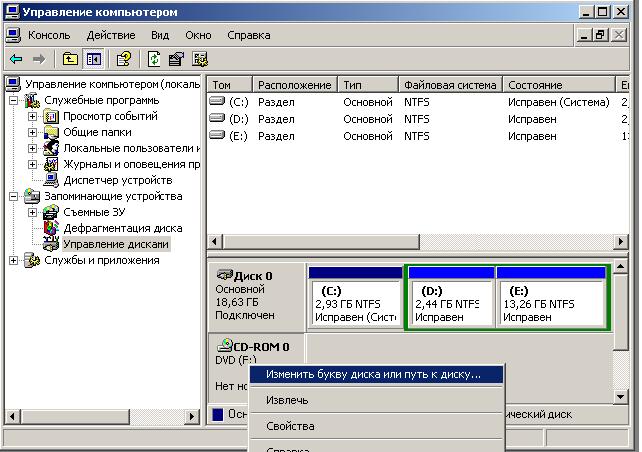
Task: Click the drive icon in the (C:) row
Action: pos(217,101)
